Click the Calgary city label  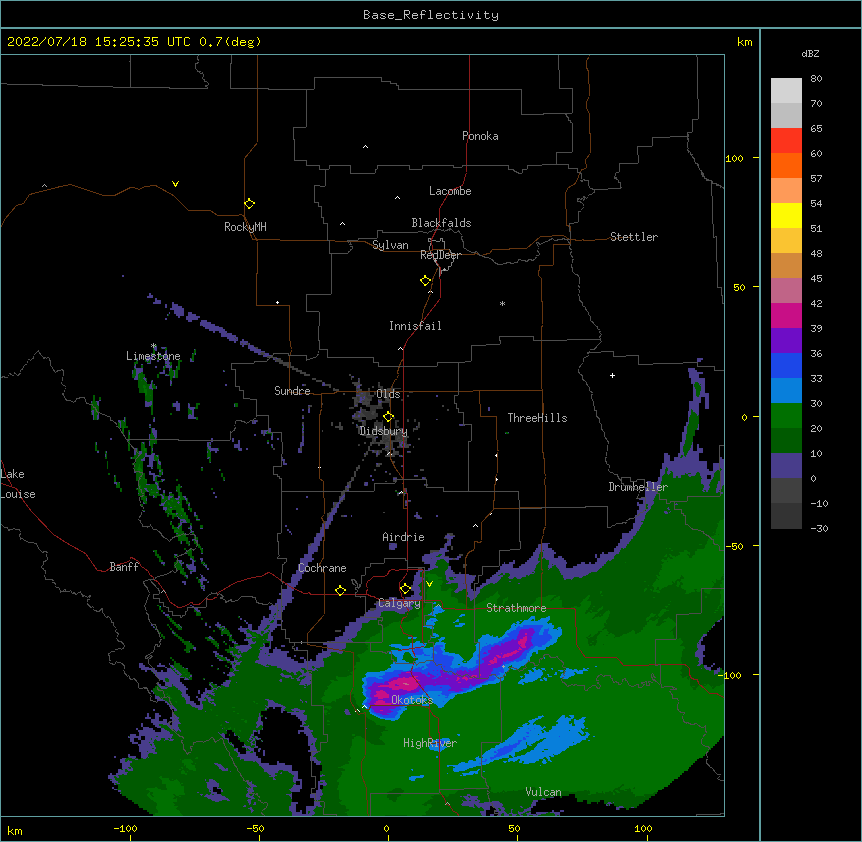click(399, 603)
